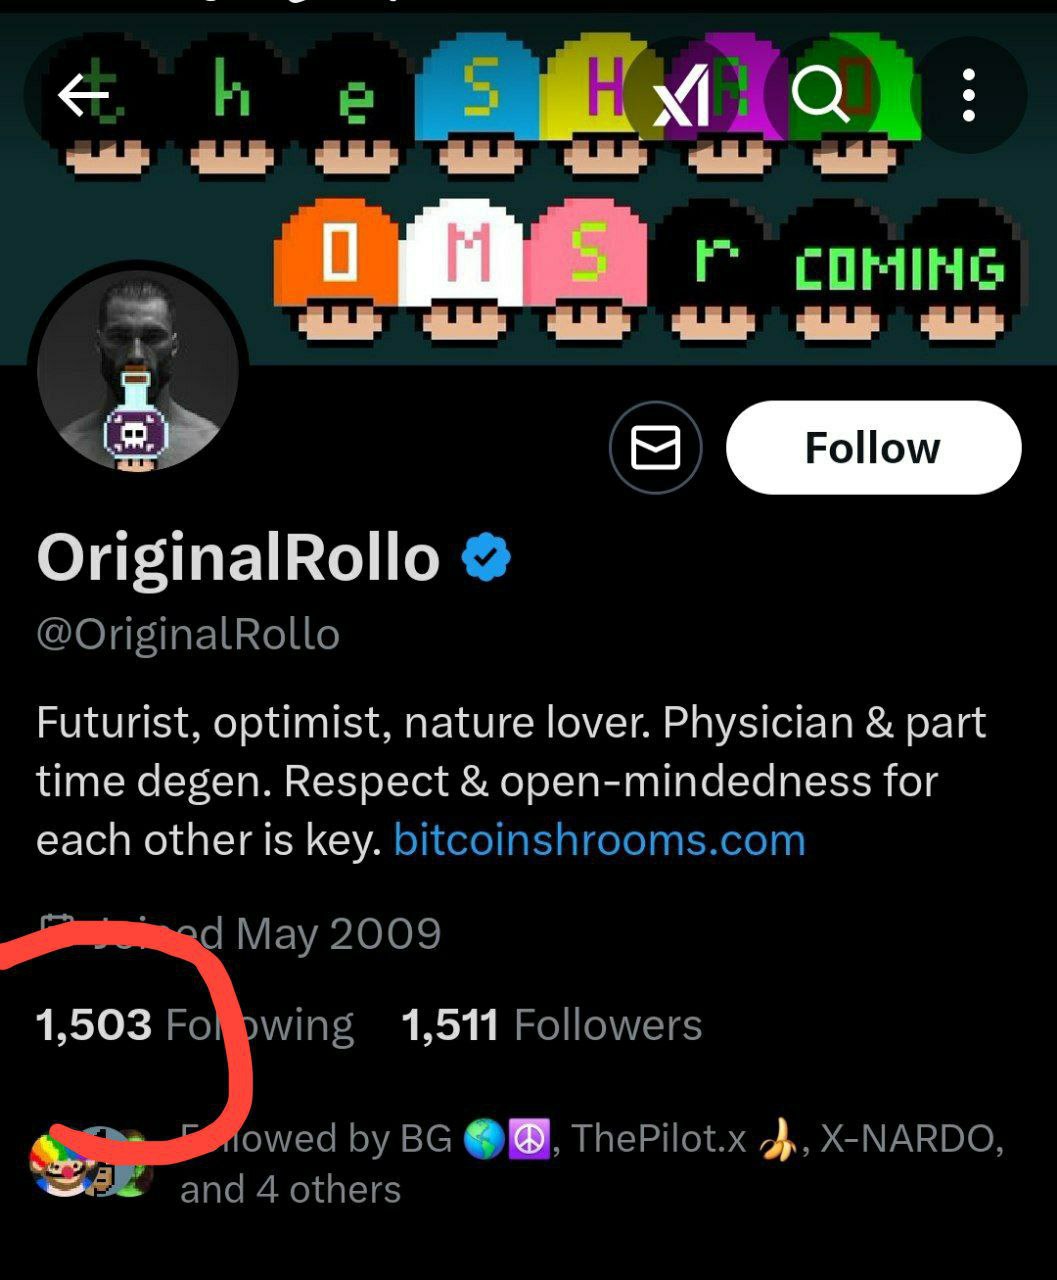
Task: Go back using the left arrow
Action: (82, 96)
